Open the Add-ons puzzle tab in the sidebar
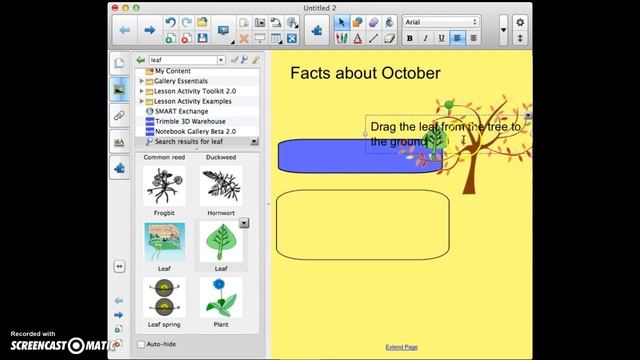Screen dimensions: 640x360 coord(119,168)
